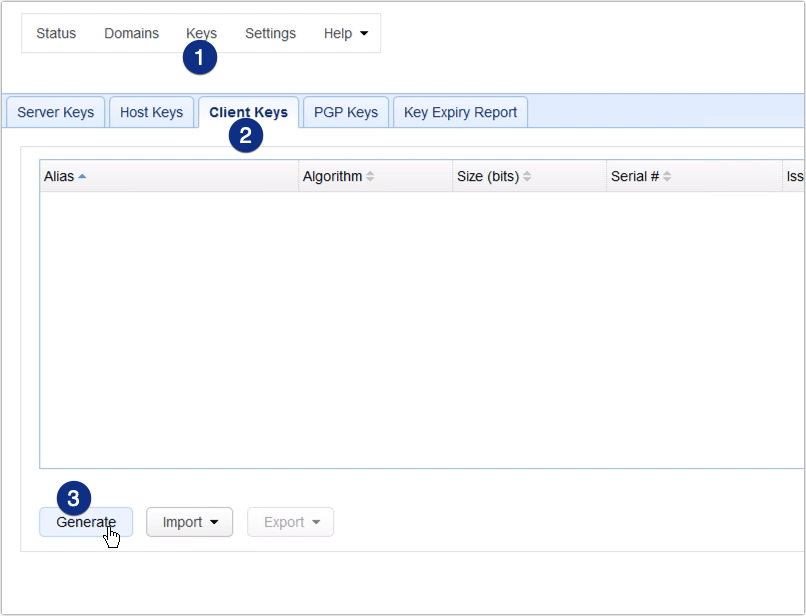This screenshot has width=806, height=616.
Task: Click the Serial # column sort icon
Action: tap(667, 177)
